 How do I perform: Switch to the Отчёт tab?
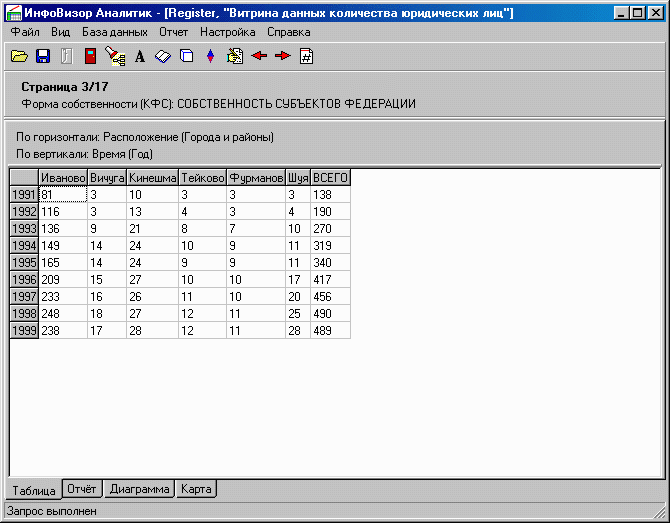click(82, 489)
